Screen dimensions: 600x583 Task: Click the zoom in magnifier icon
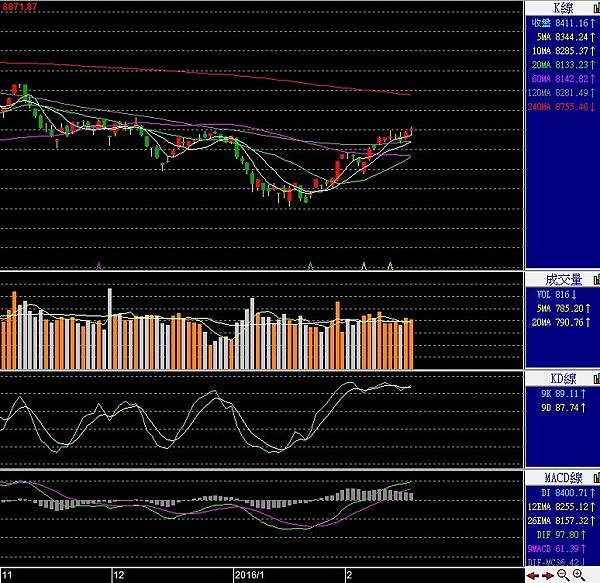click(579, 575)
